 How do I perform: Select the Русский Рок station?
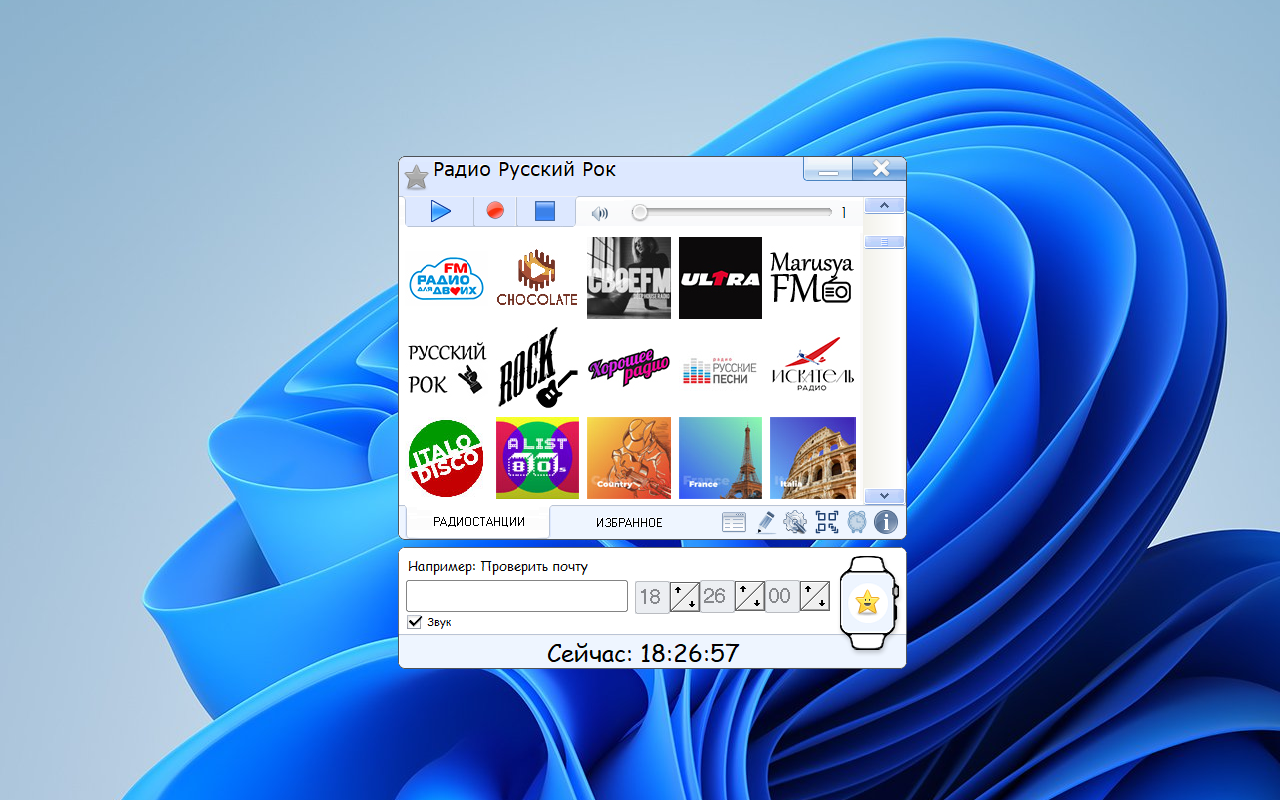[x=447, y=368]
